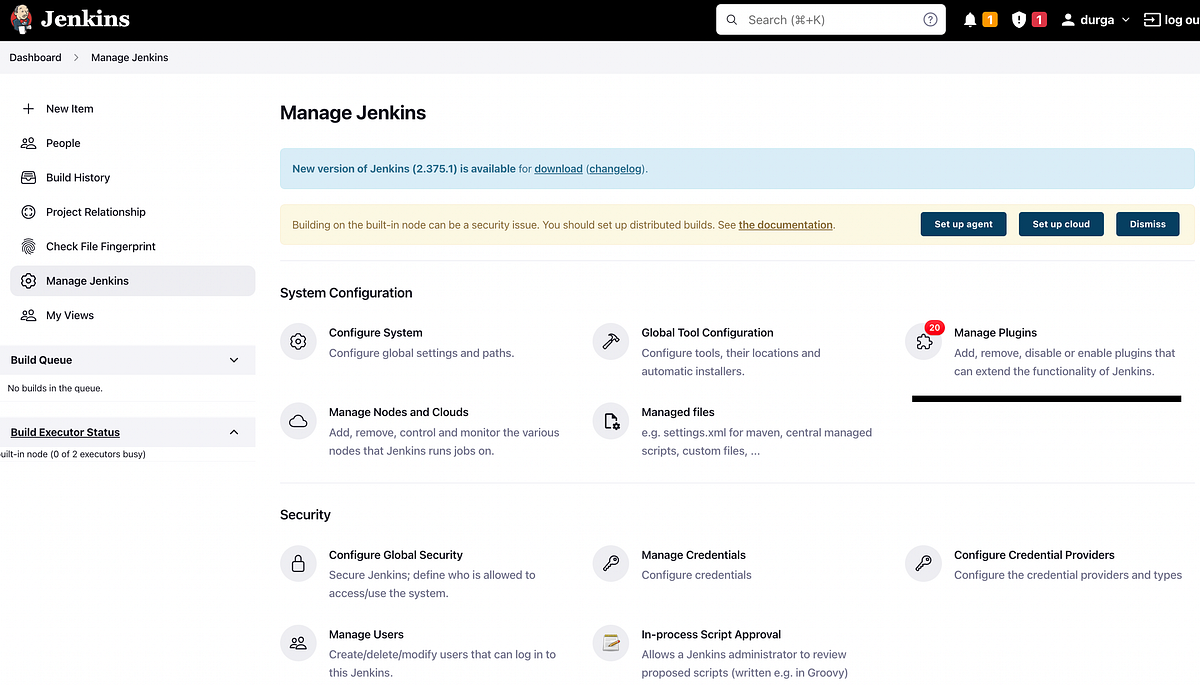The width and height of the screenshot is (1200, 685).
Task: Click the Global Tool Configuration wrench icon
Action: click(x=610, y=341)
